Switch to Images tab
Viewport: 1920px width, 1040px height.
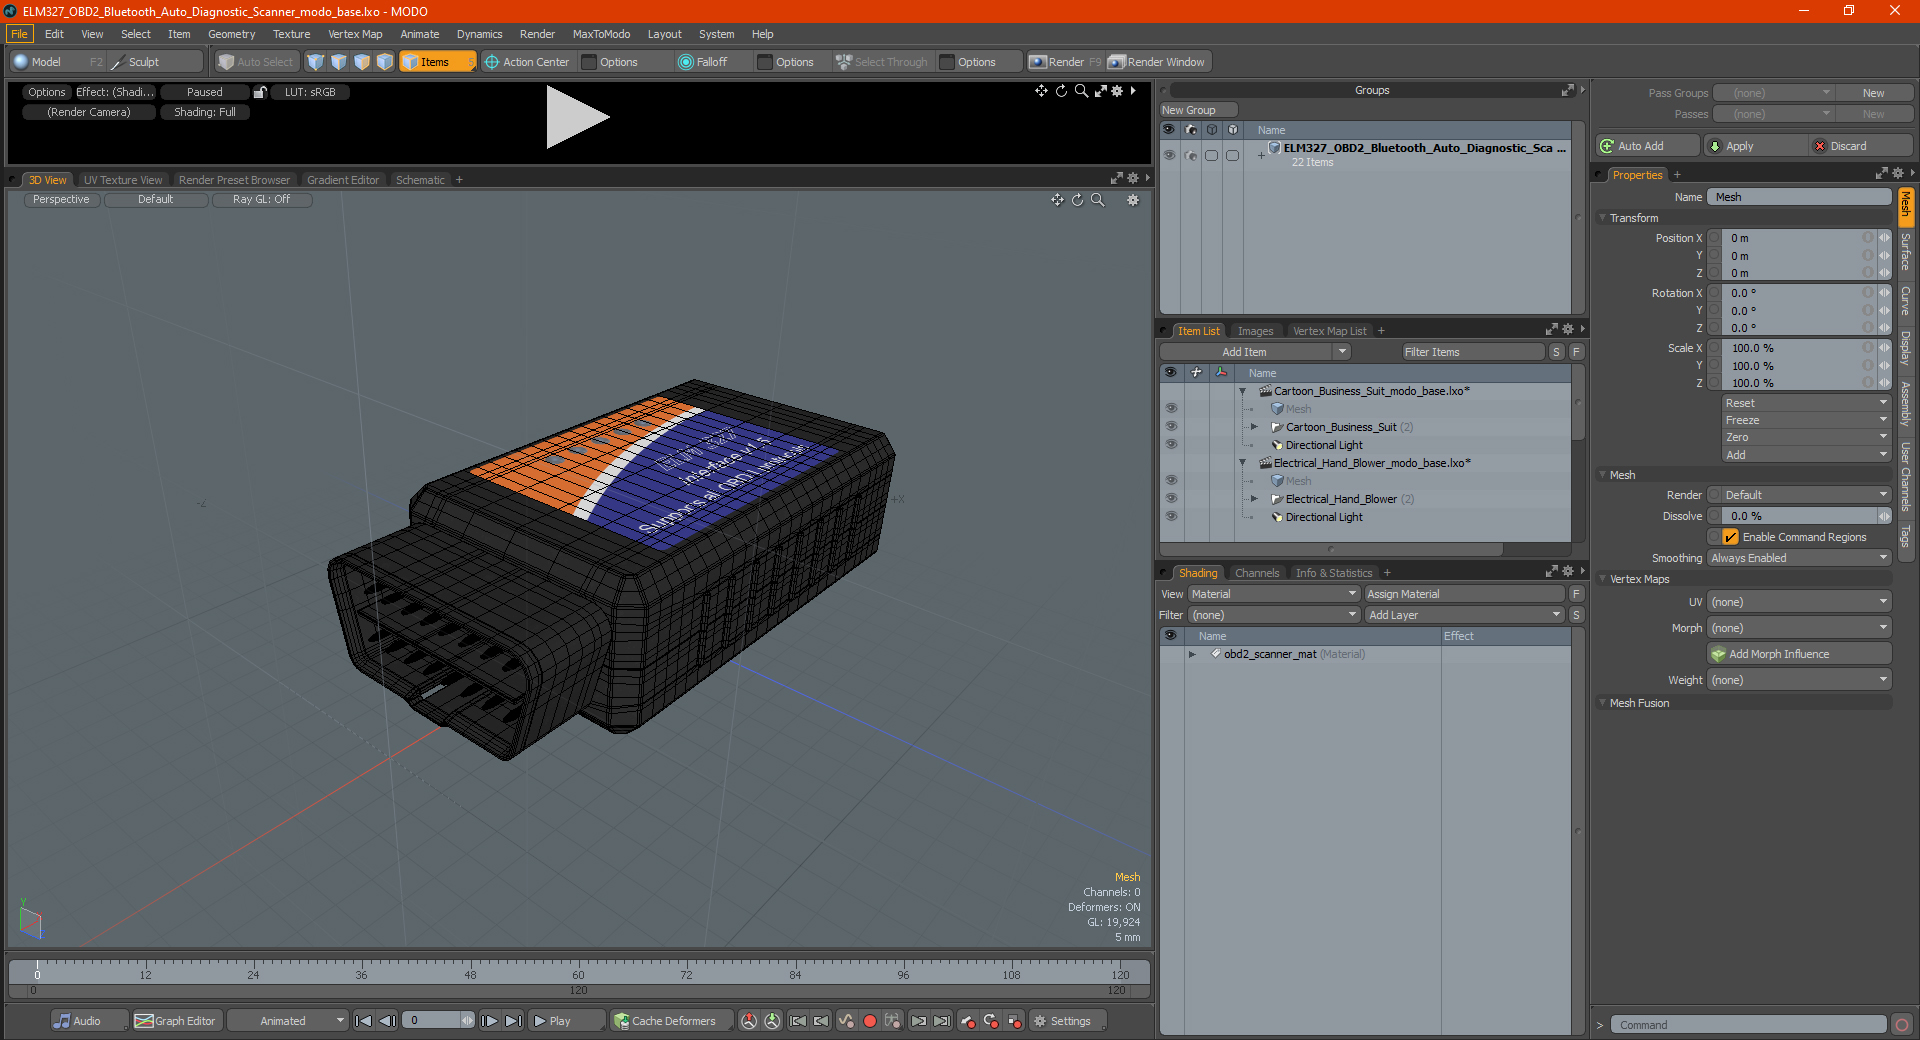(x=1255, y=331)
